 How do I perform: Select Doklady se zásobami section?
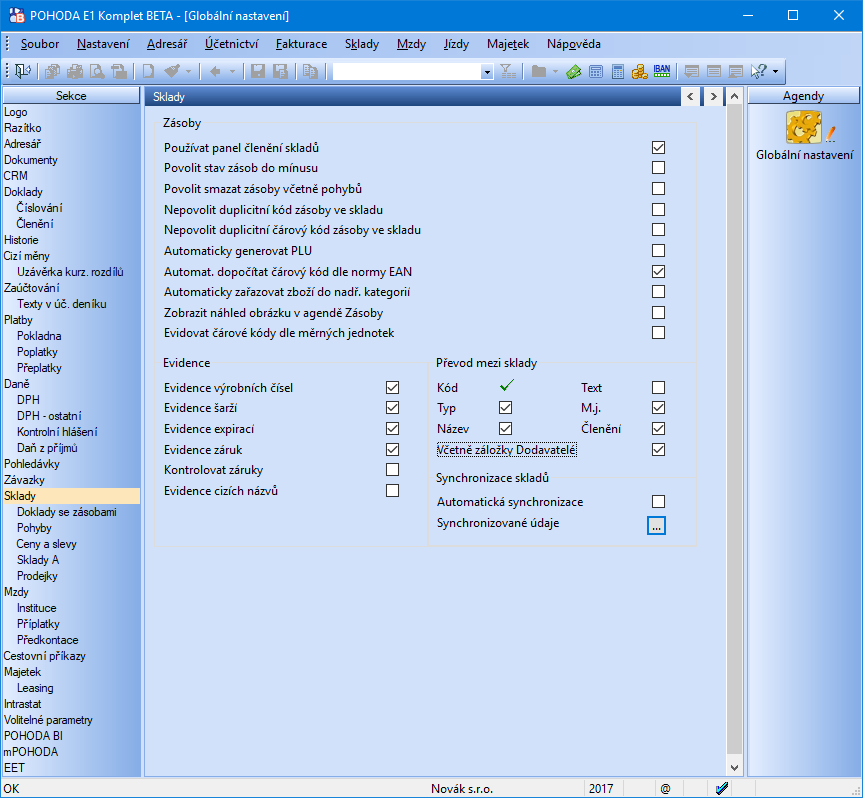(67, 512)
